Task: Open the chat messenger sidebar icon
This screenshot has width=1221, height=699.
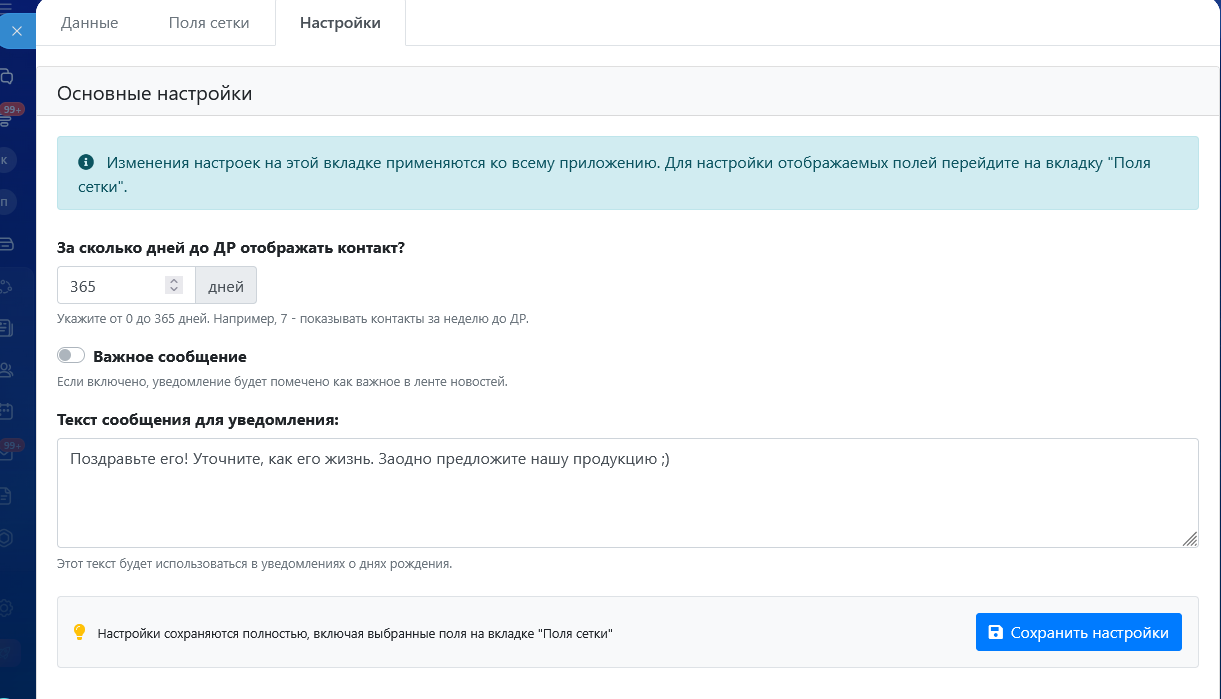Action: click(7, 76)
